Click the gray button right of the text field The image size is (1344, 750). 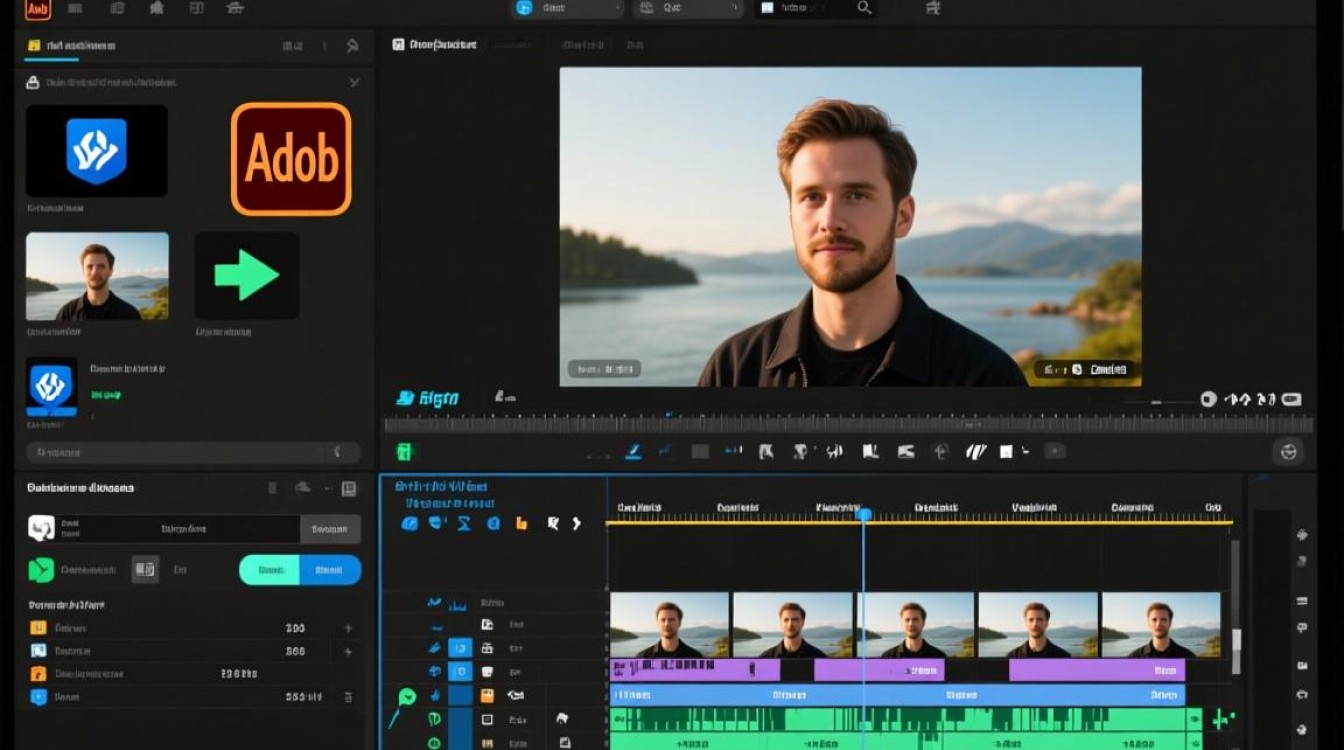(330, 529)
